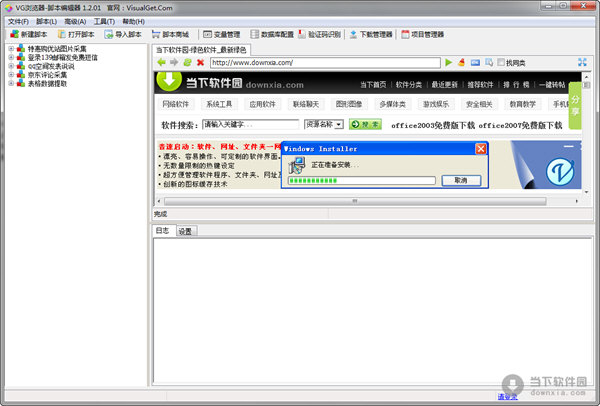Open the 下载管理器 (download manager) icon
Screen dimensions: 600x406
pos(353,34)
